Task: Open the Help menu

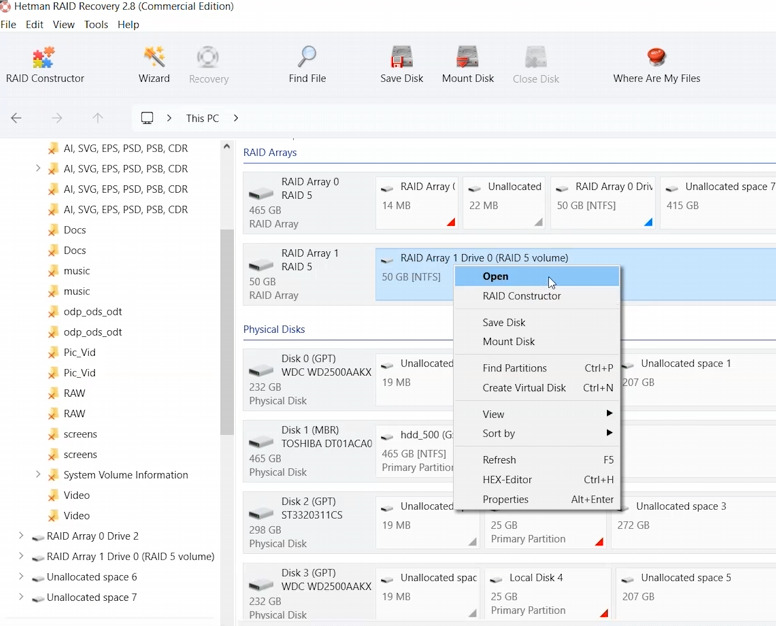Action: tap(128, 24)
